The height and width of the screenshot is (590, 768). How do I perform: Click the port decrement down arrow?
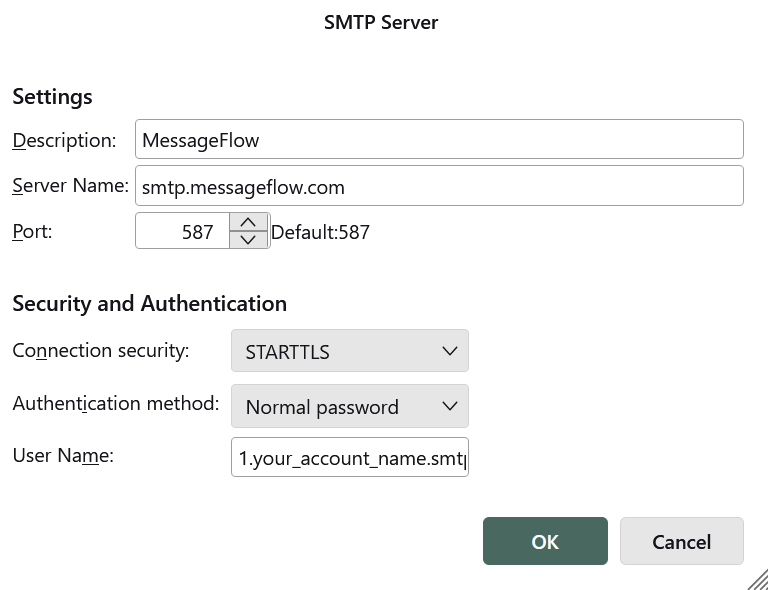coord(248,240)
